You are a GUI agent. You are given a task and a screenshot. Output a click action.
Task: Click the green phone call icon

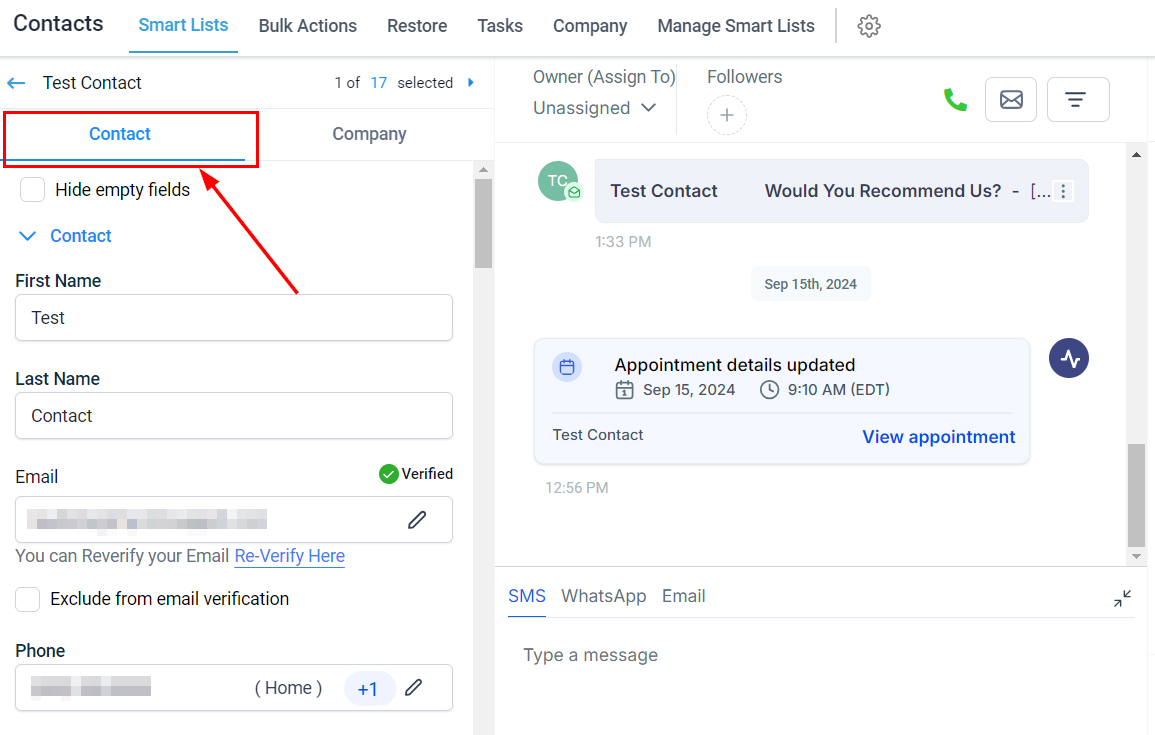[955, 100]
